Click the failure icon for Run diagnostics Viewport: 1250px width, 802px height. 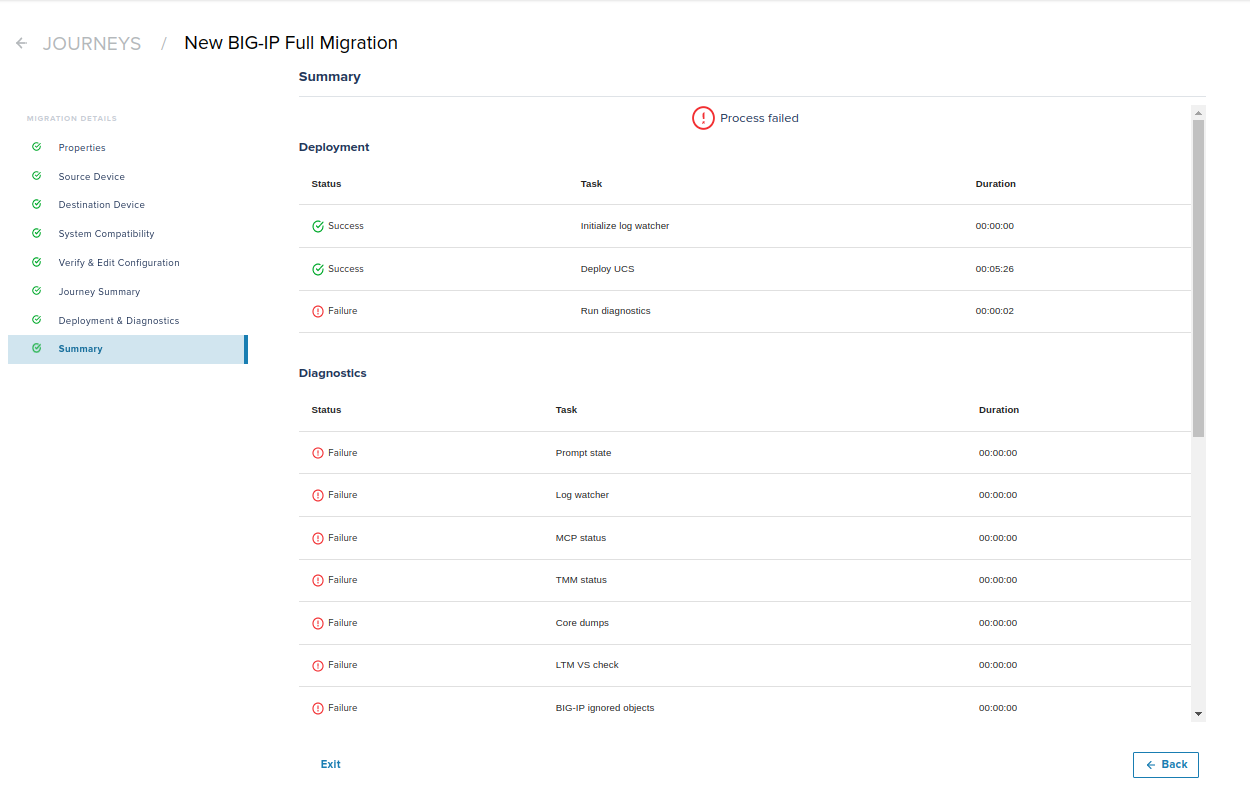[318, 311]
